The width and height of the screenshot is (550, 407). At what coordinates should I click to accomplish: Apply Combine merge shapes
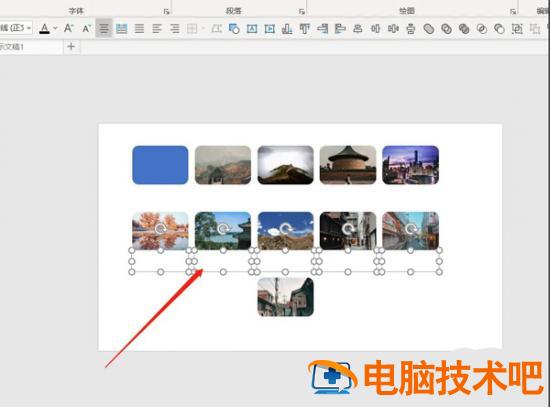pos(446,28)
